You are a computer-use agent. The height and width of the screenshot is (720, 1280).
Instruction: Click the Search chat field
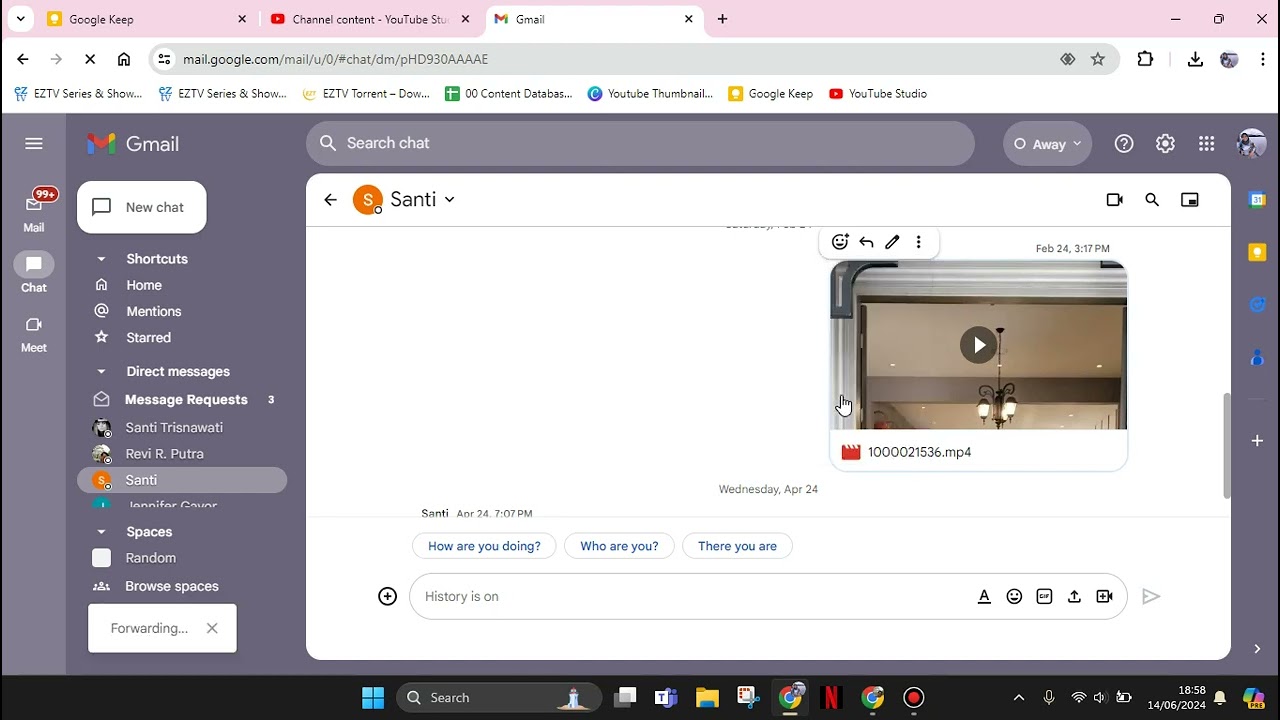click(640, 143)
